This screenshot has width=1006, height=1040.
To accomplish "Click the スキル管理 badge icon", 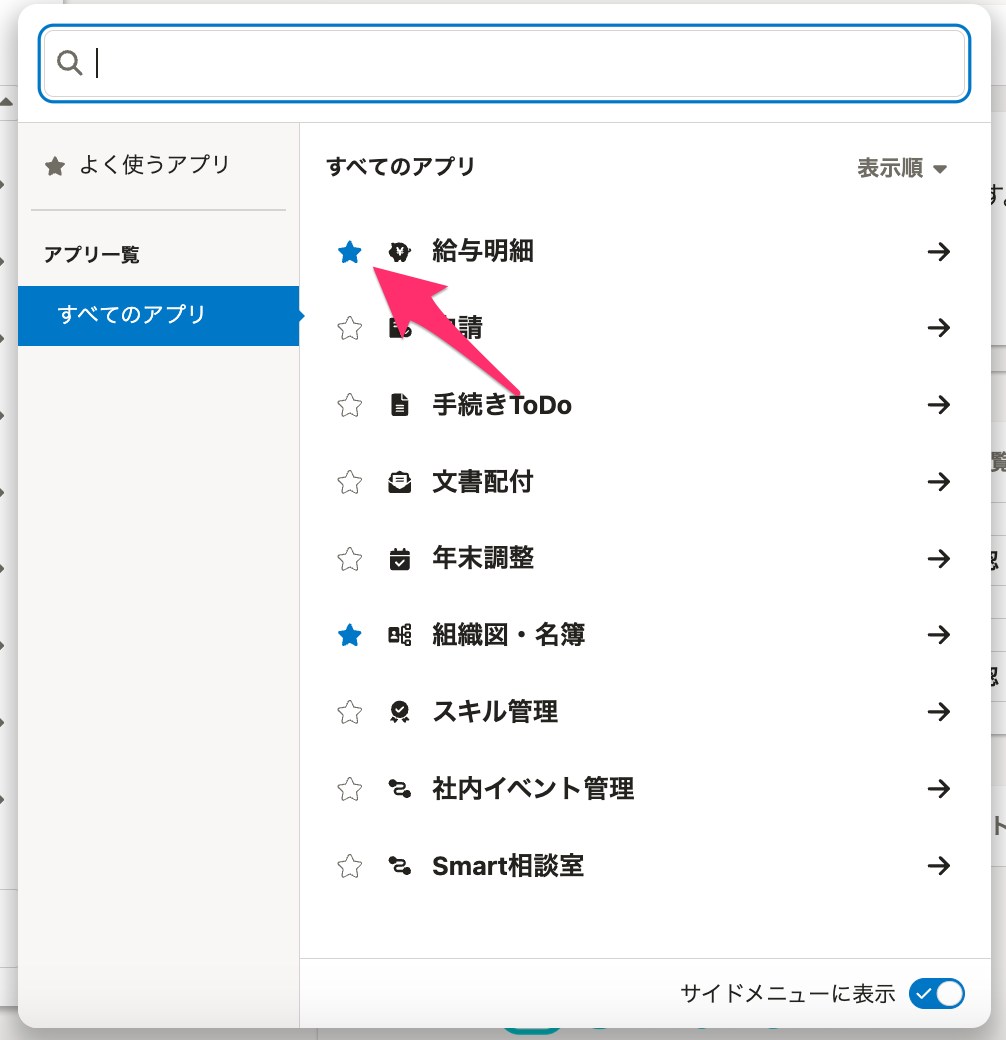I will click(400, 712).
